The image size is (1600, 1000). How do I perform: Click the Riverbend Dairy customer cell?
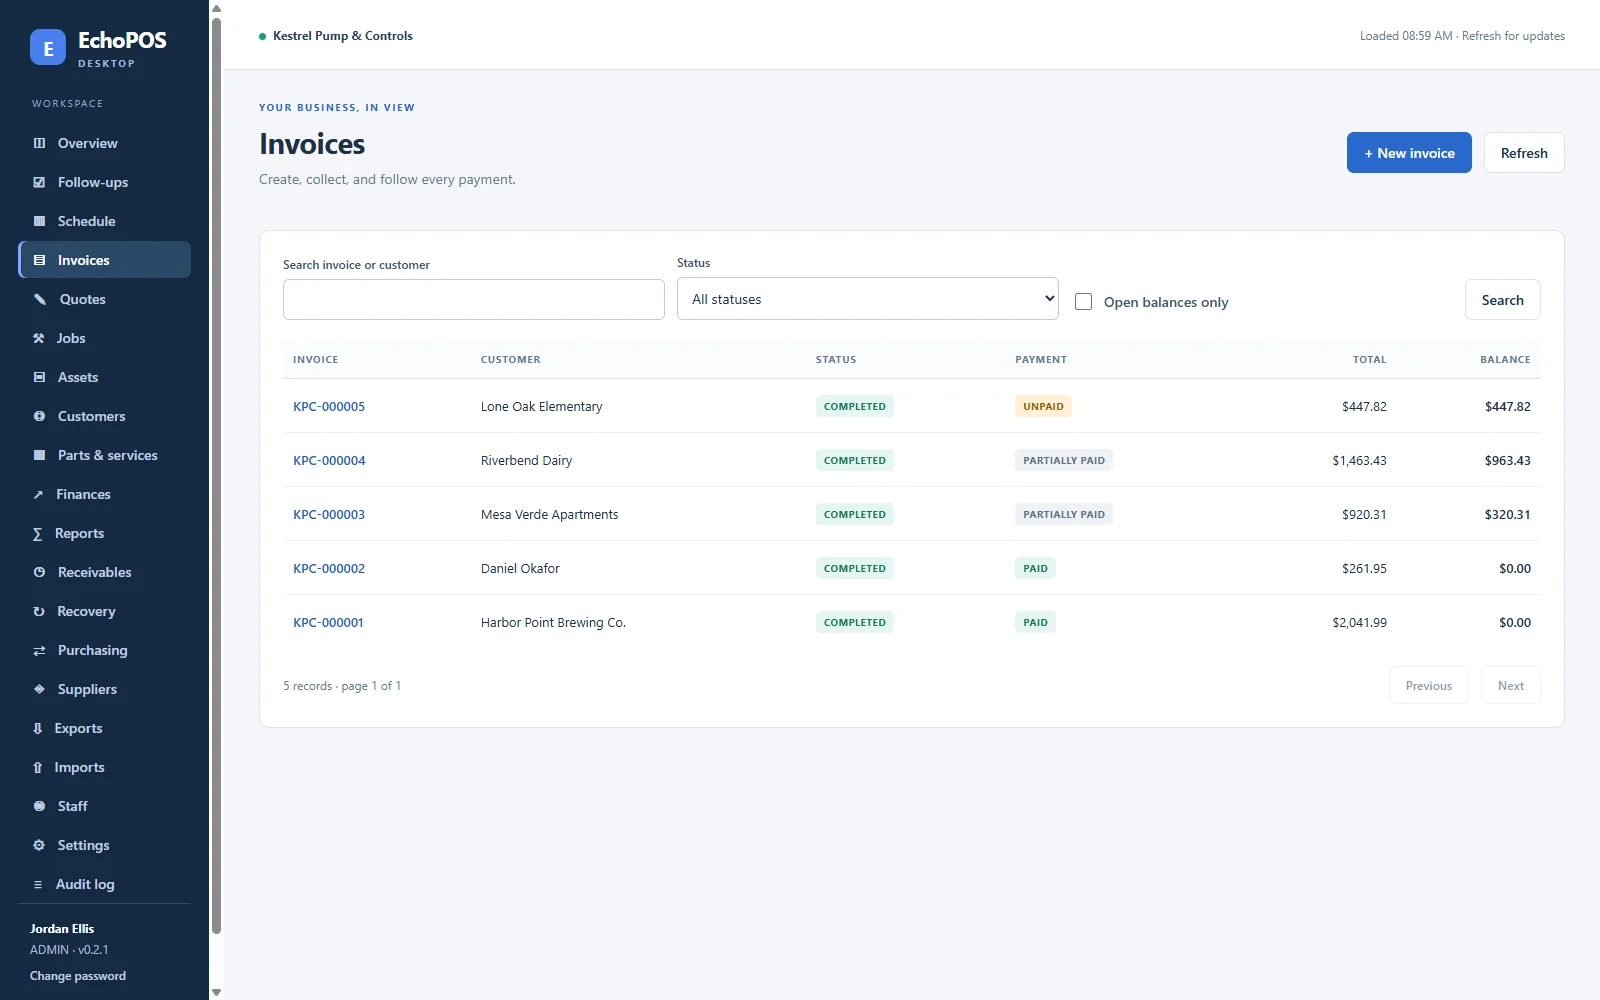[526, 460]
